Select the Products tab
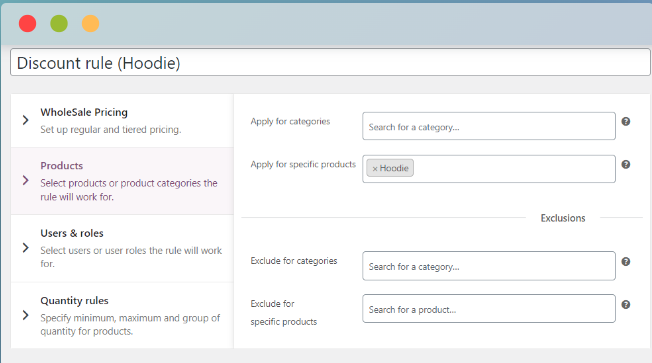This screenshot has height=363, width=652. 122,181
